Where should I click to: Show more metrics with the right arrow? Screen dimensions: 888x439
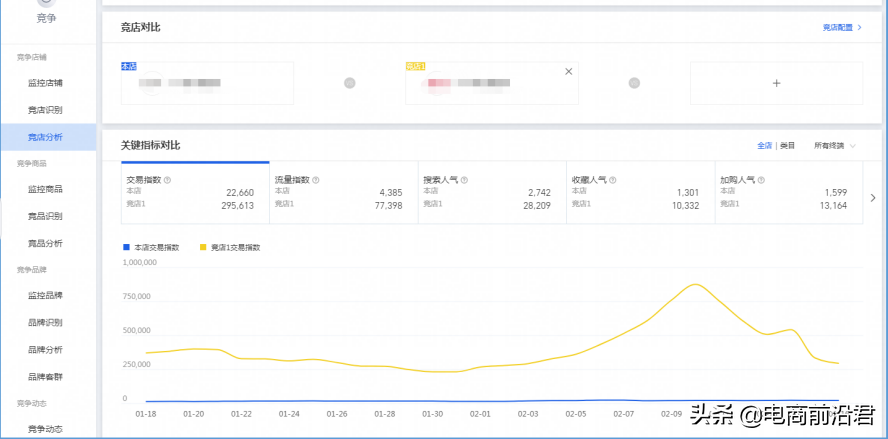coord(873,198)
